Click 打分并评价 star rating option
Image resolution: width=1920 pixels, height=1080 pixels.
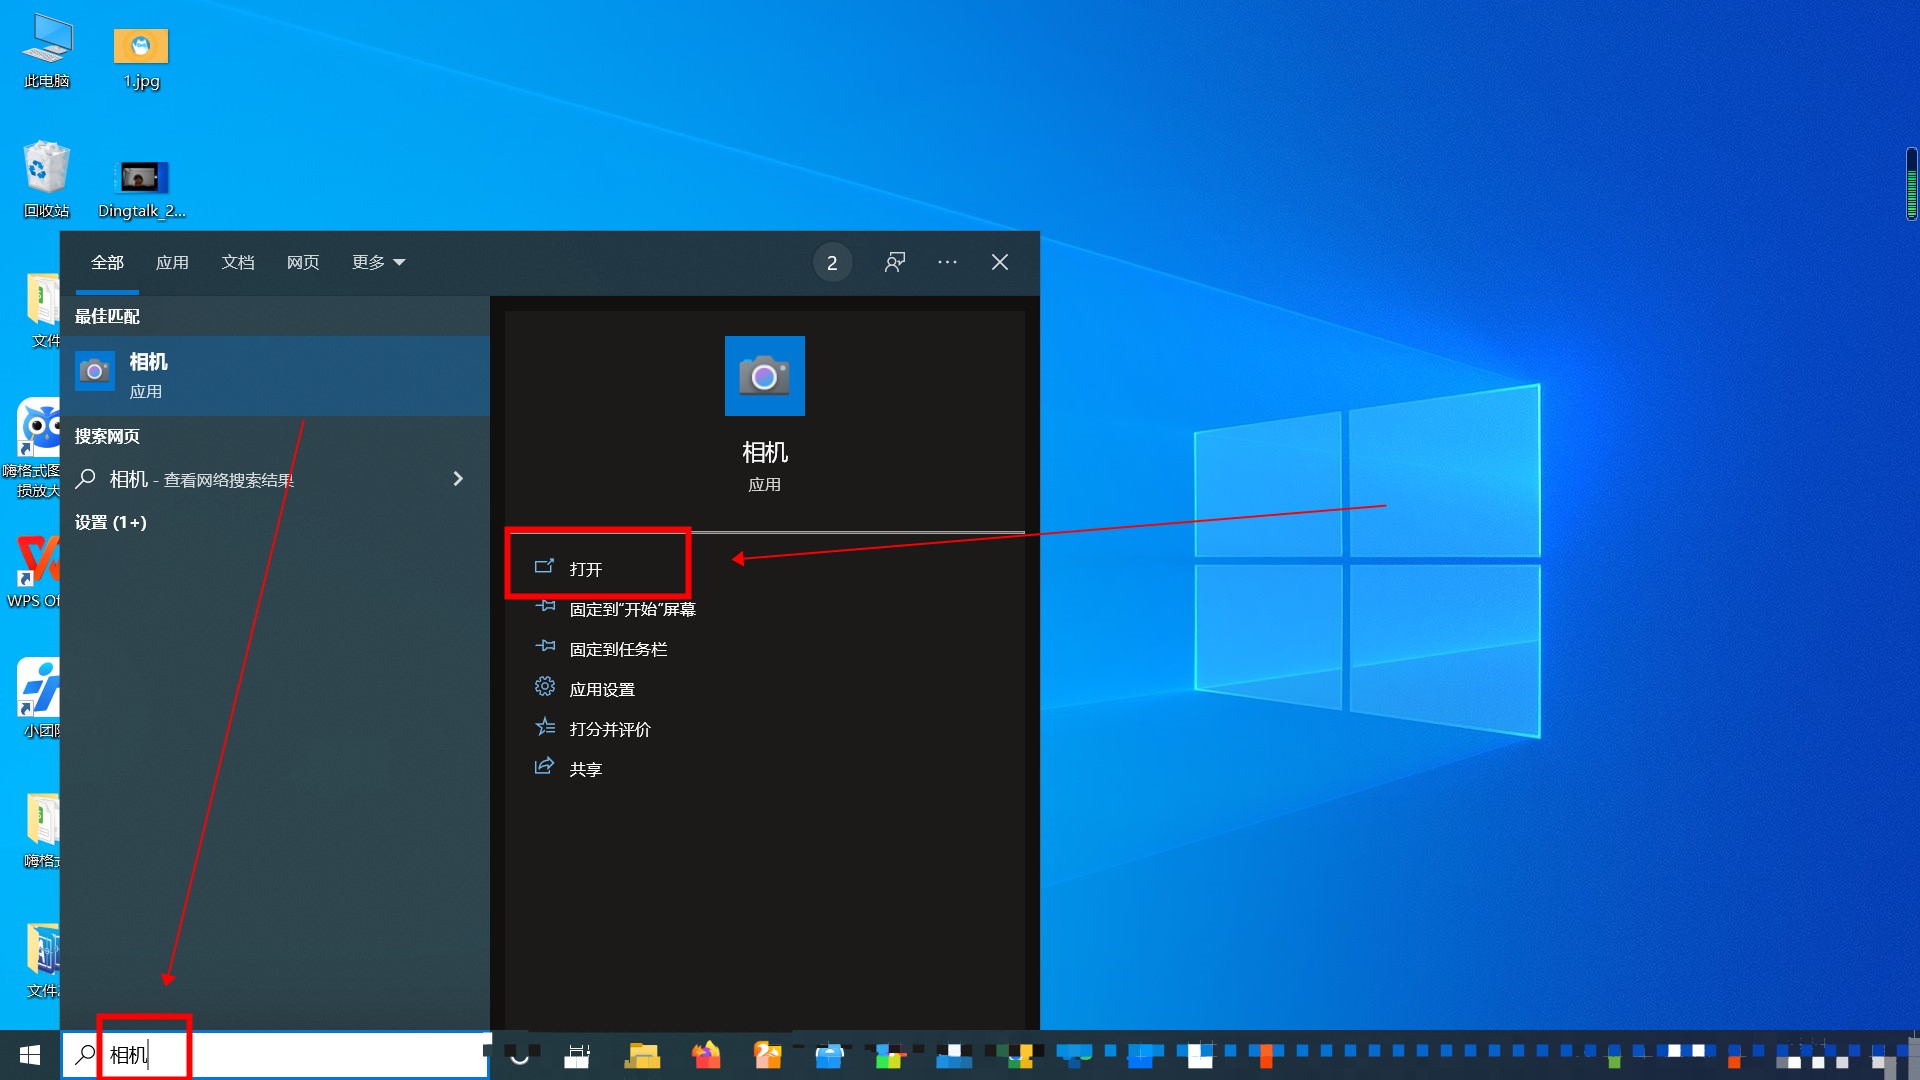609,729
